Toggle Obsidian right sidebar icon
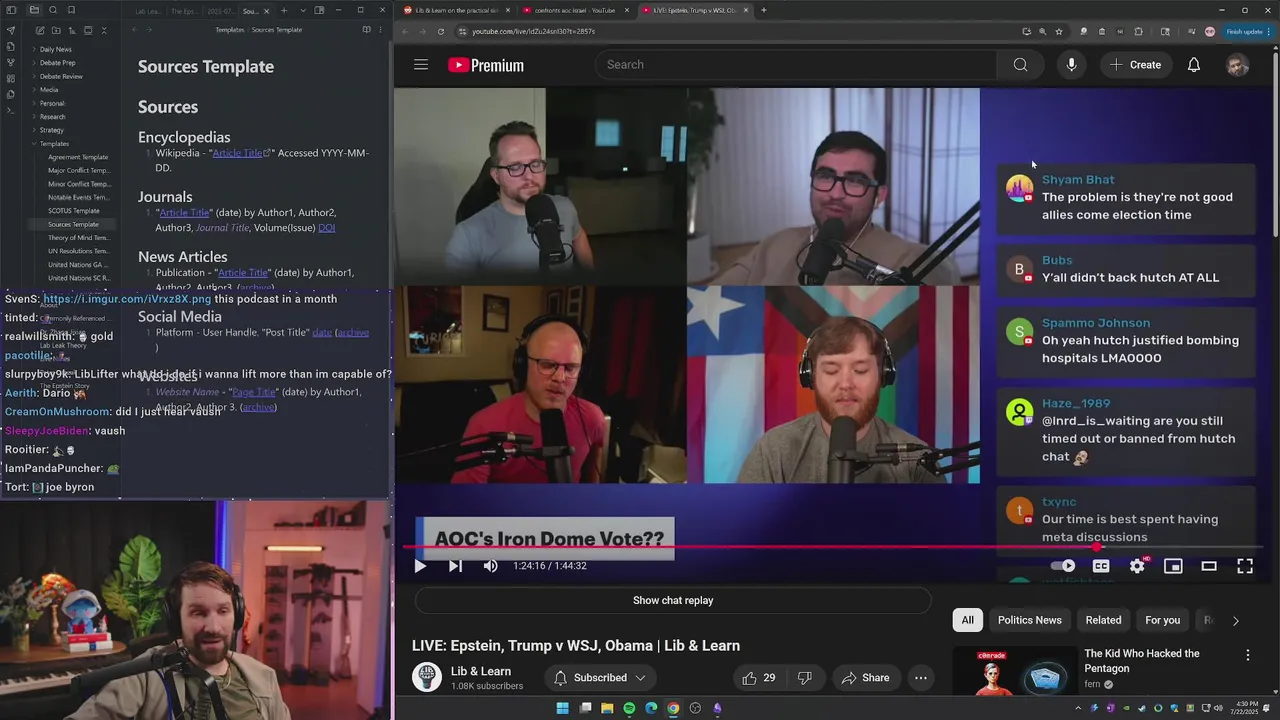Screen dimensions: 1280x720 (x=319, y=10)
